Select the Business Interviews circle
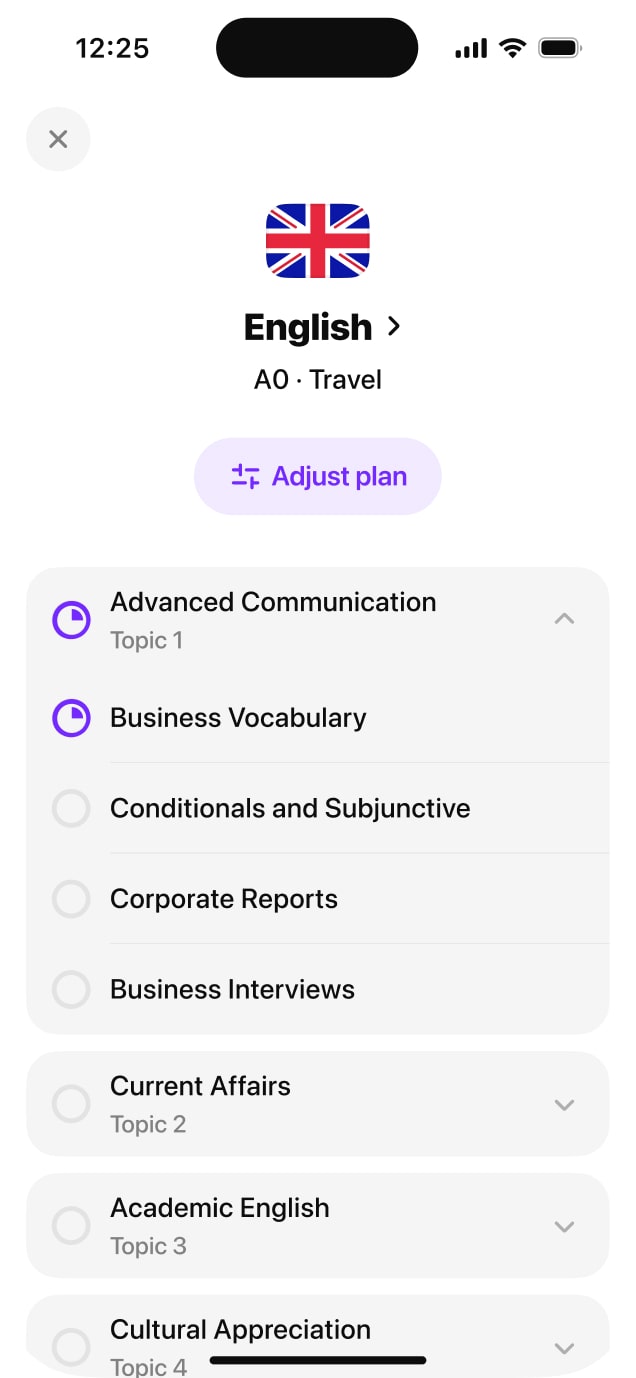Viewport: 636px width, 1378px height. coord(71,989)
